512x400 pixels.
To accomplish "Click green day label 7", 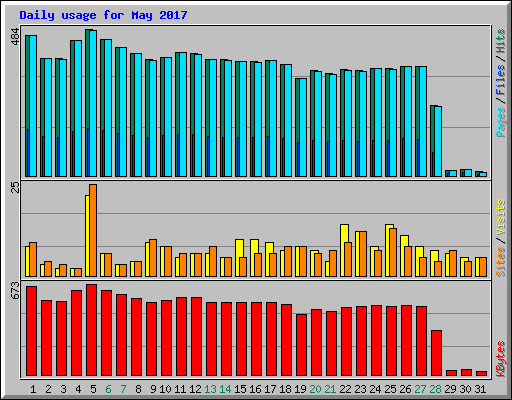I will [x=123, y=389].
